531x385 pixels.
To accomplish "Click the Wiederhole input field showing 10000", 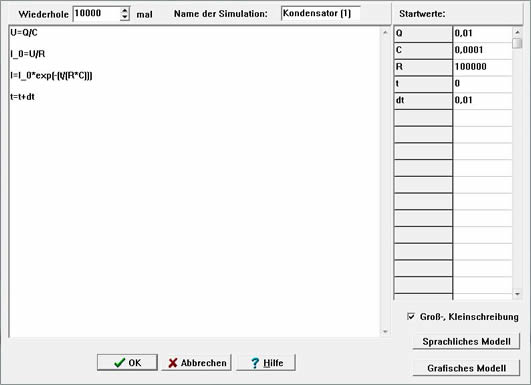I will [97, 14].
